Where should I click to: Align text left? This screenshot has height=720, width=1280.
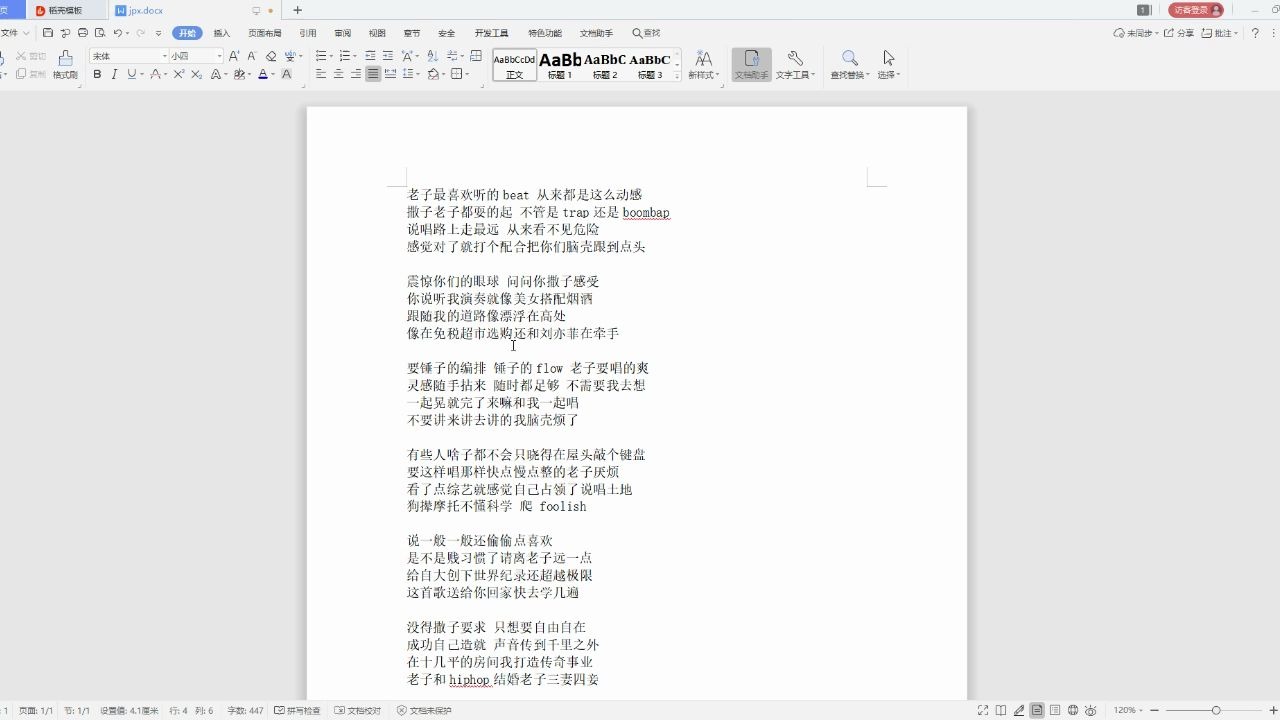(321, 74)
